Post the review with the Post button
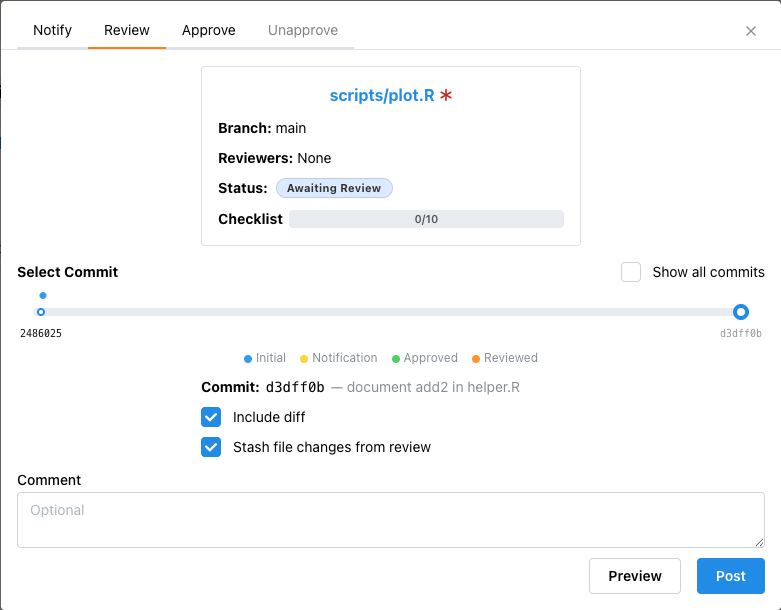This screenshot has width=781, height=610. (730, 576)
